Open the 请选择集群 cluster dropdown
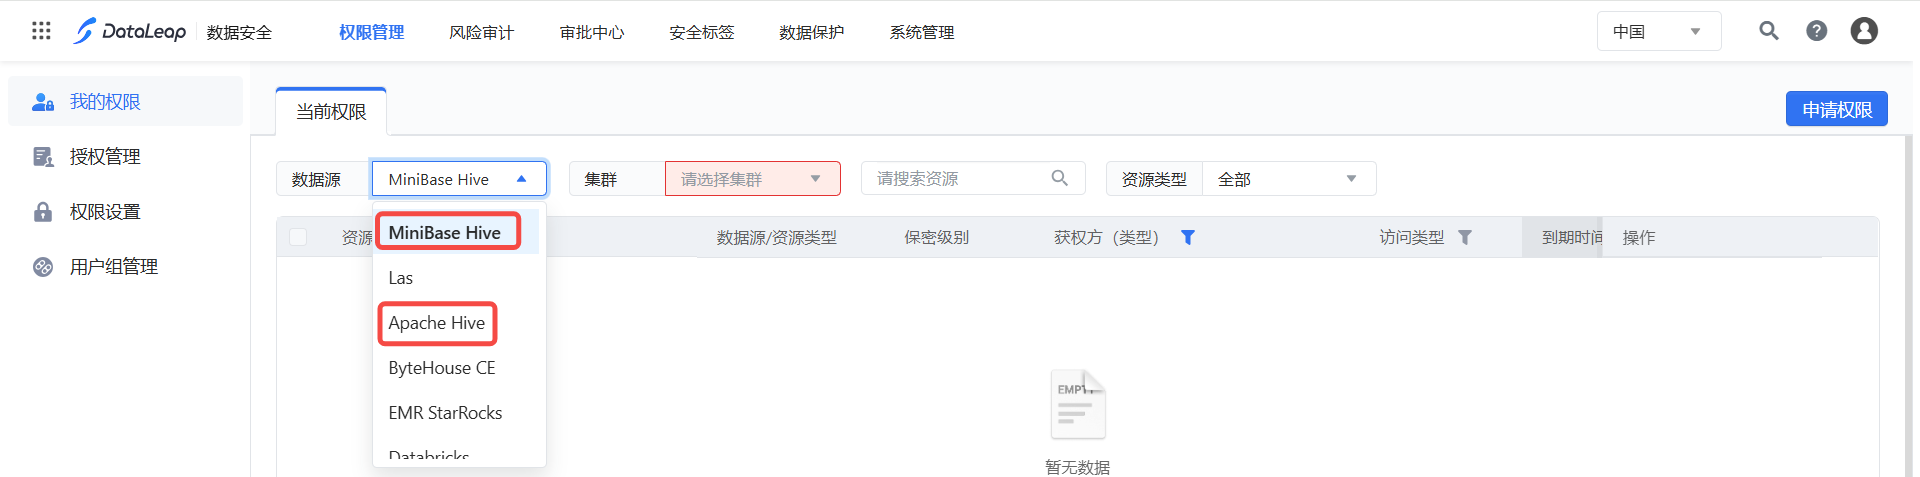The image size is (1920, 477). click(x=752, y=179)
